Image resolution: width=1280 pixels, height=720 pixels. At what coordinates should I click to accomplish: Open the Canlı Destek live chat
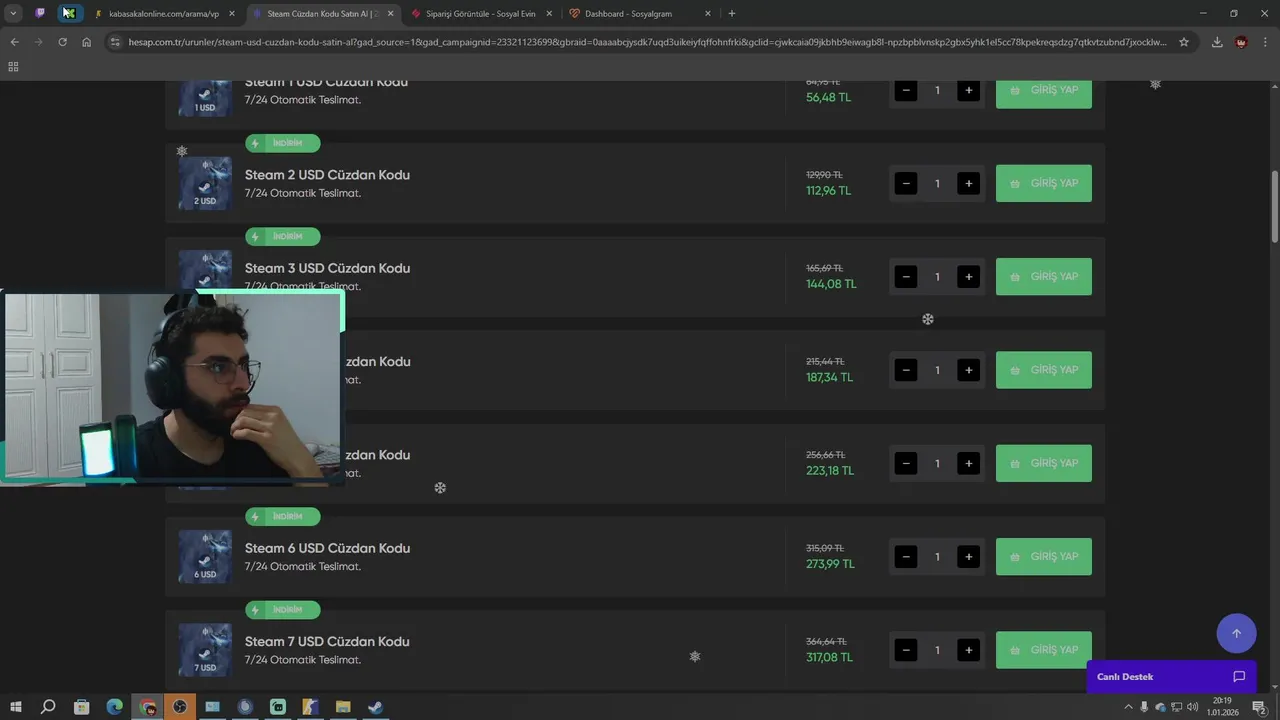pyautogui.click(x=1171, y=677)
